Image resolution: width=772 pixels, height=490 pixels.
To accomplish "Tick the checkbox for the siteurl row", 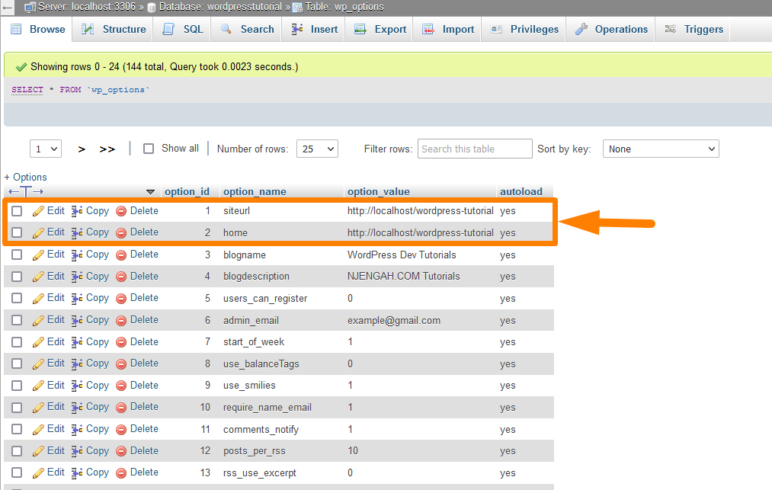I will click(17, 211).
